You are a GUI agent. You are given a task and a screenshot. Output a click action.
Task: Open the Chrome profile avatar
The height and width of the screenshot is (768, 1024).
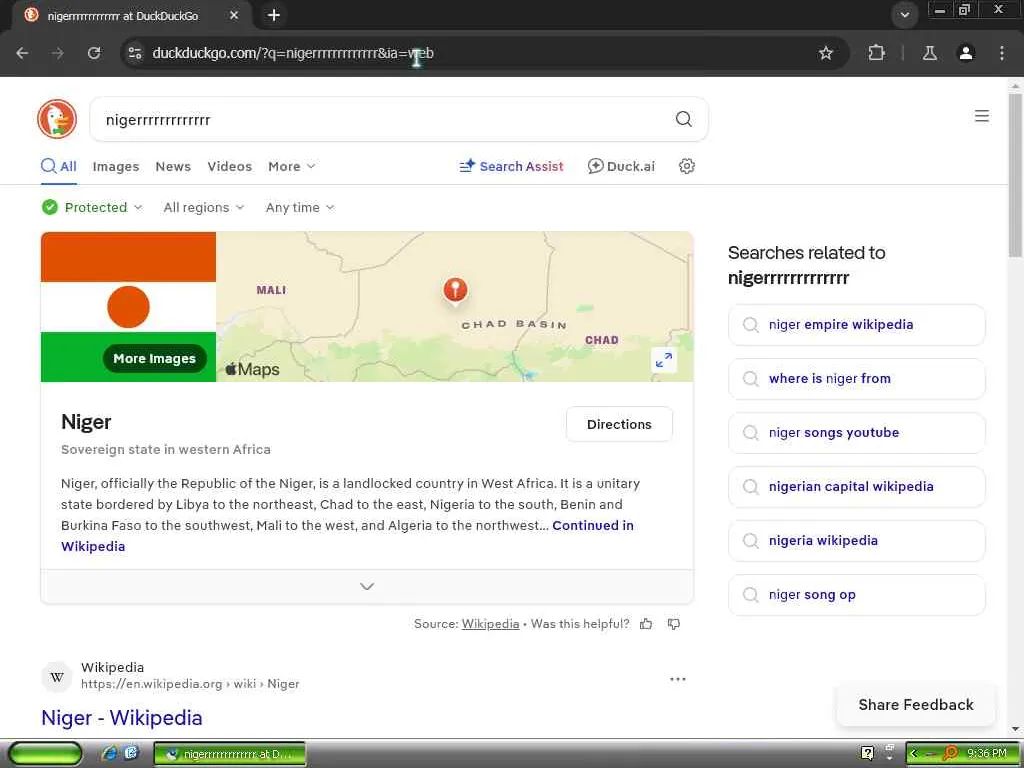[x=965, y=53]
